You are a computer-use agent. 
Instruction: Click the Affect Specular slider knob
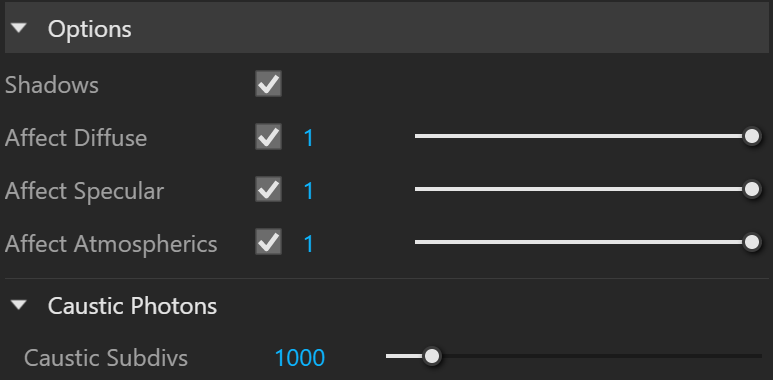pyautogui.click(x=751, y=189)
